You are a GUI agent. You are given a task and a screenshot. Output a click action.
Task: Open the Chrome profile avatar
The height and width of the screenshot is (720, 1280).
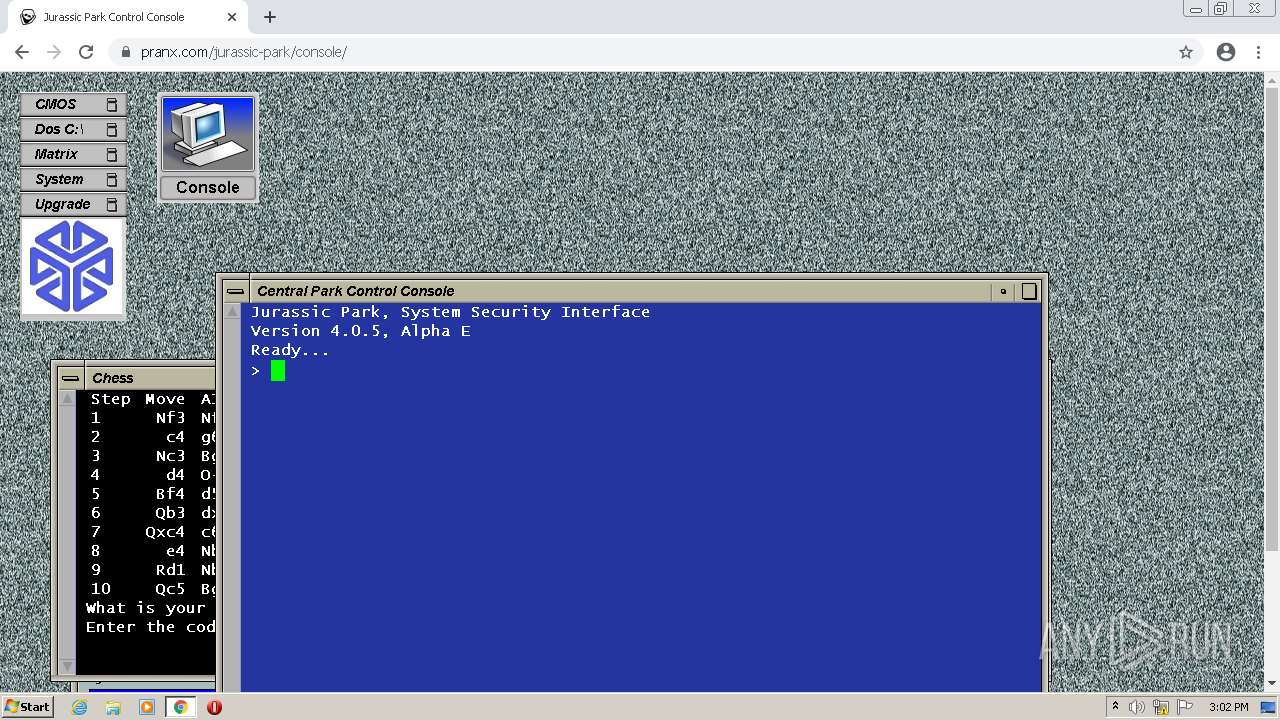(1226, 52)
